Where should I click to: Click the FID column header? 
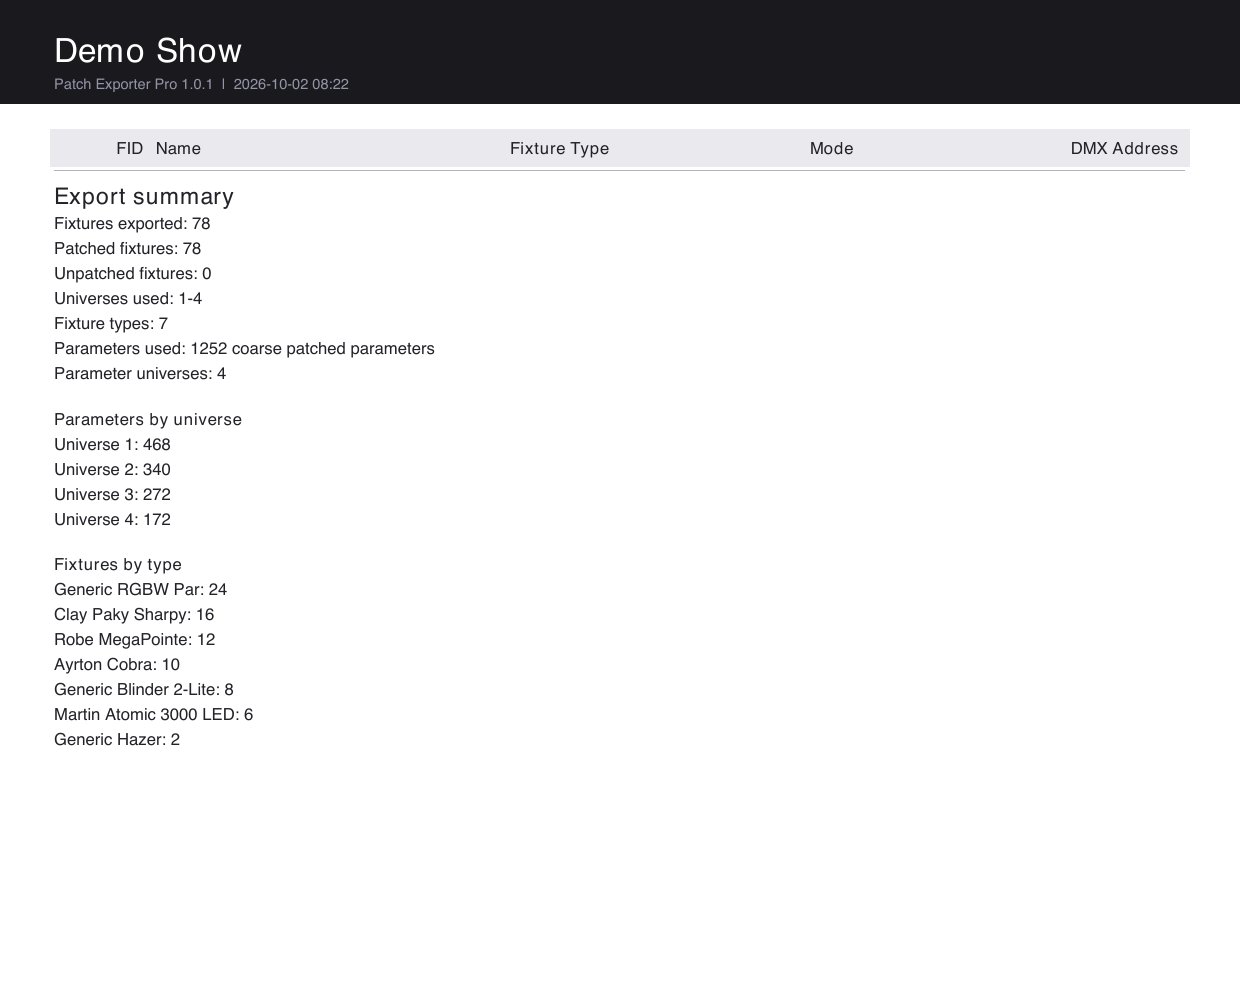[x=129, y=148]
